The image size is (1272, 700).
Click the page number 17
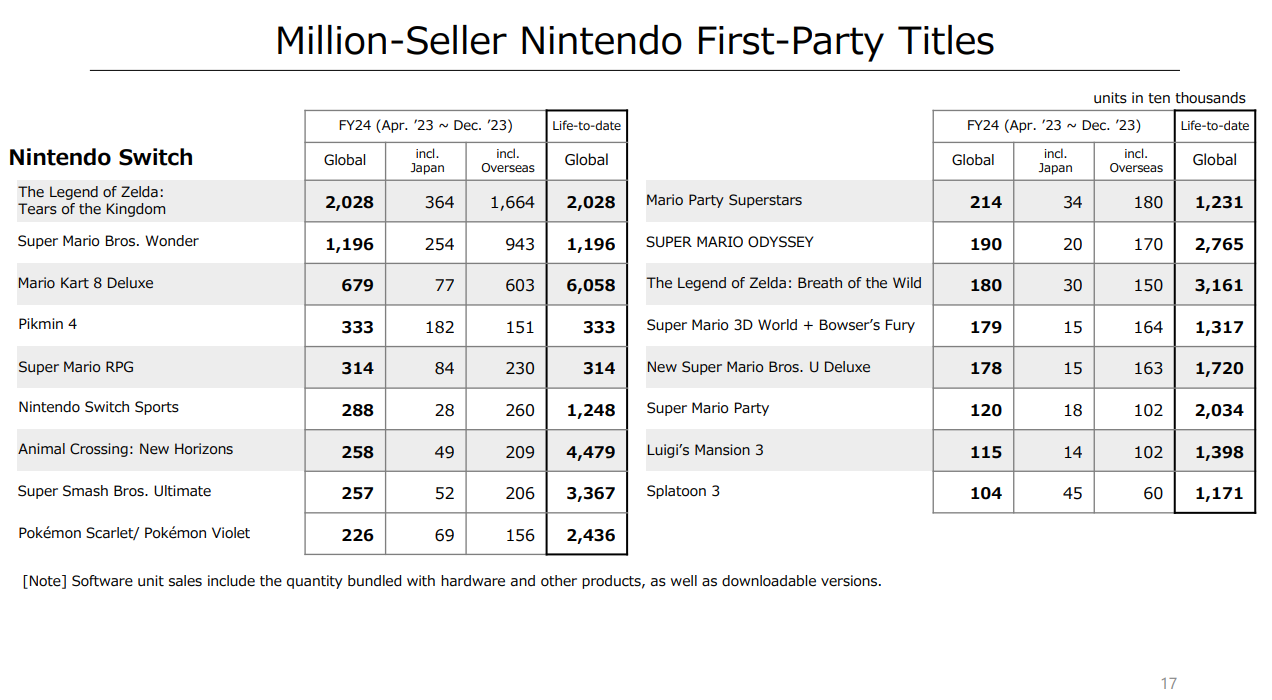coord(1169,683)
